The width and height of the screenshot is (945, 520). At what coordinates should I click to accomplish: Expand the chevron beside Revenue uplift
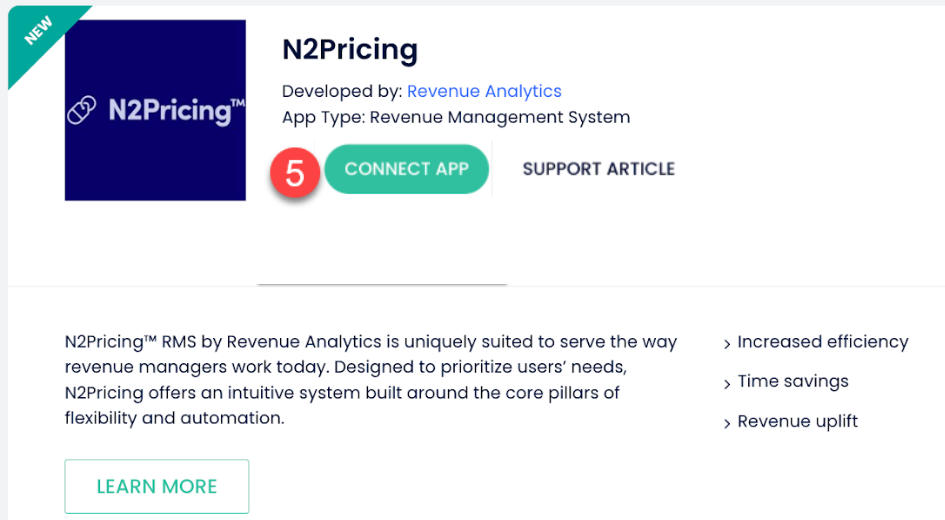click(x=727, y=423)
